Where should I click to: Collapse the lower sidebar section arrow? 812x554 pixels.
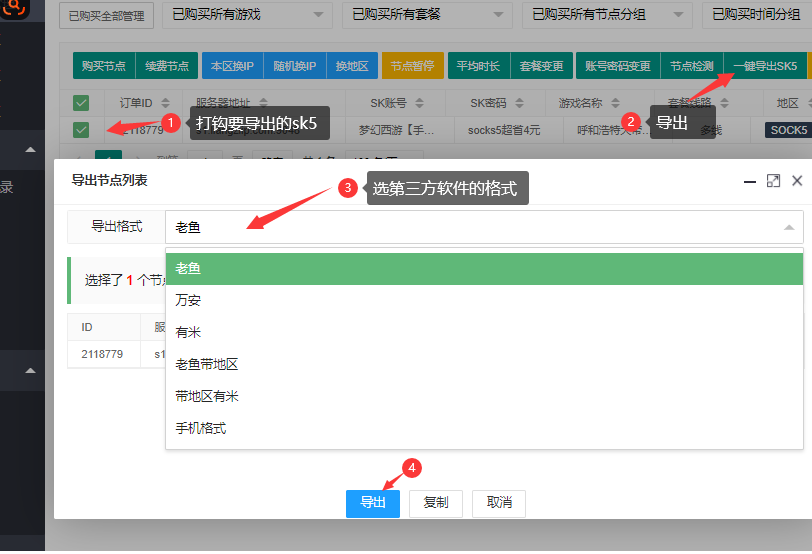[x=31, y=370]
